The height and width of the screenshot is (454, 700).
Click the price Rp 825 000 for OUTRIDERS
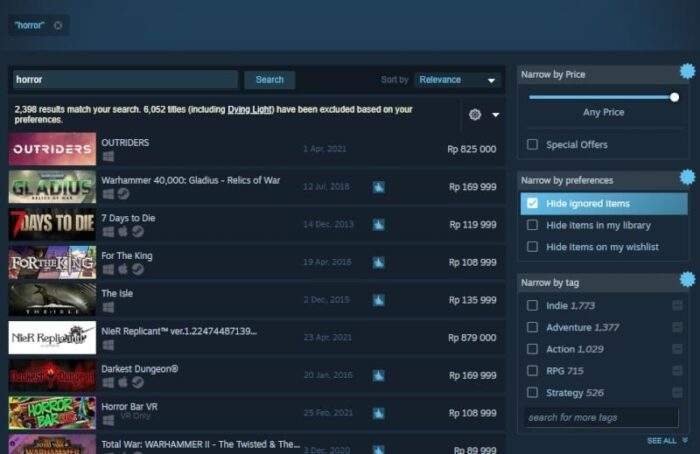(471, 149)
